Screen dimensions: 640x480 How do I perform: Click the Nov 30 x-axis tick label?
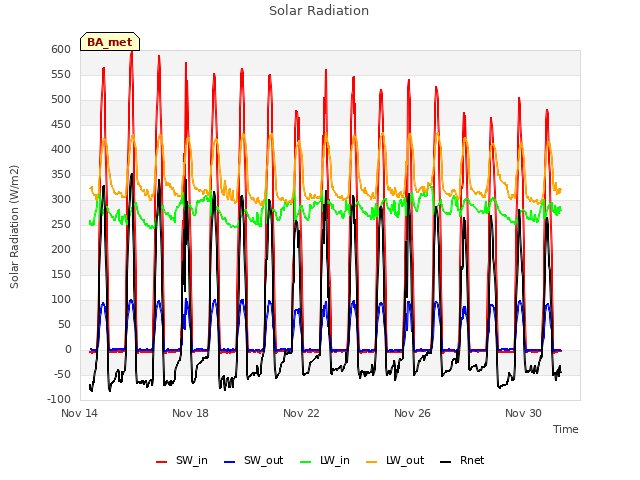coord(523,413)
